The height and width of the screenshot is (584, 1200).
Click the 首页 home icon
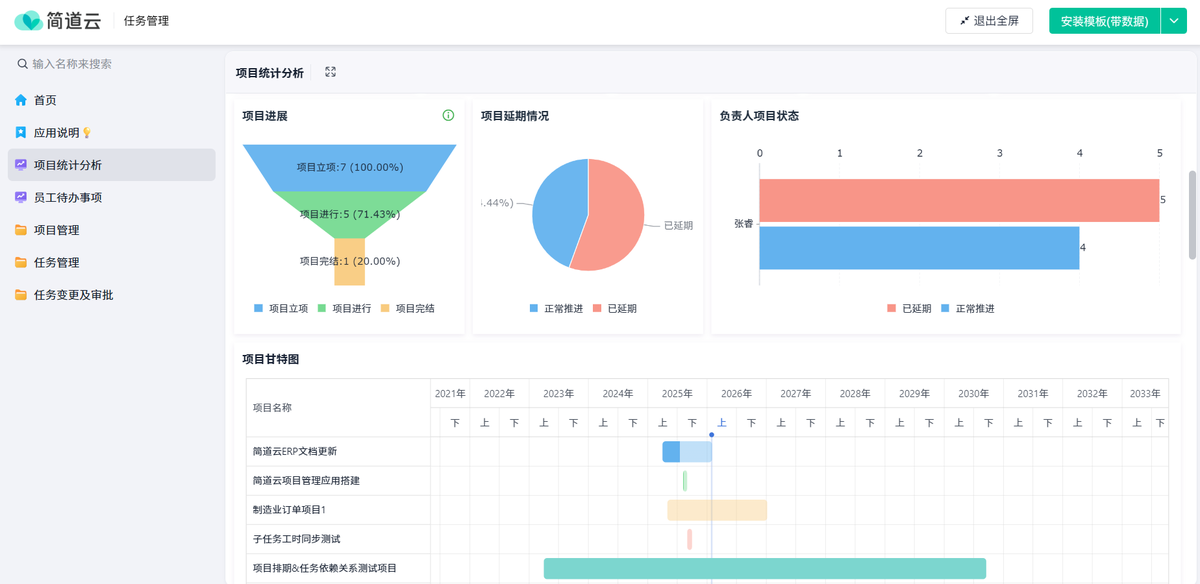(x=21, y=100)
